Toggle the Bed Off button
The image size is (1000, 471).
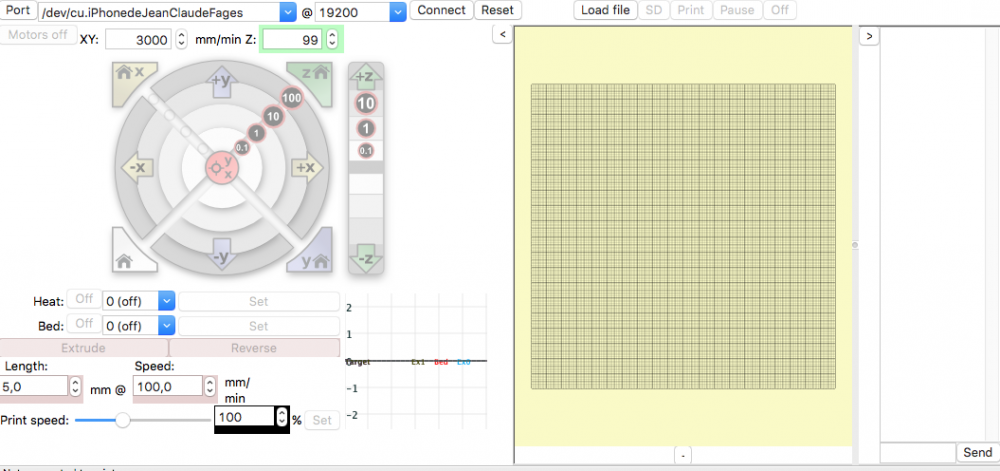click(84, 323)
